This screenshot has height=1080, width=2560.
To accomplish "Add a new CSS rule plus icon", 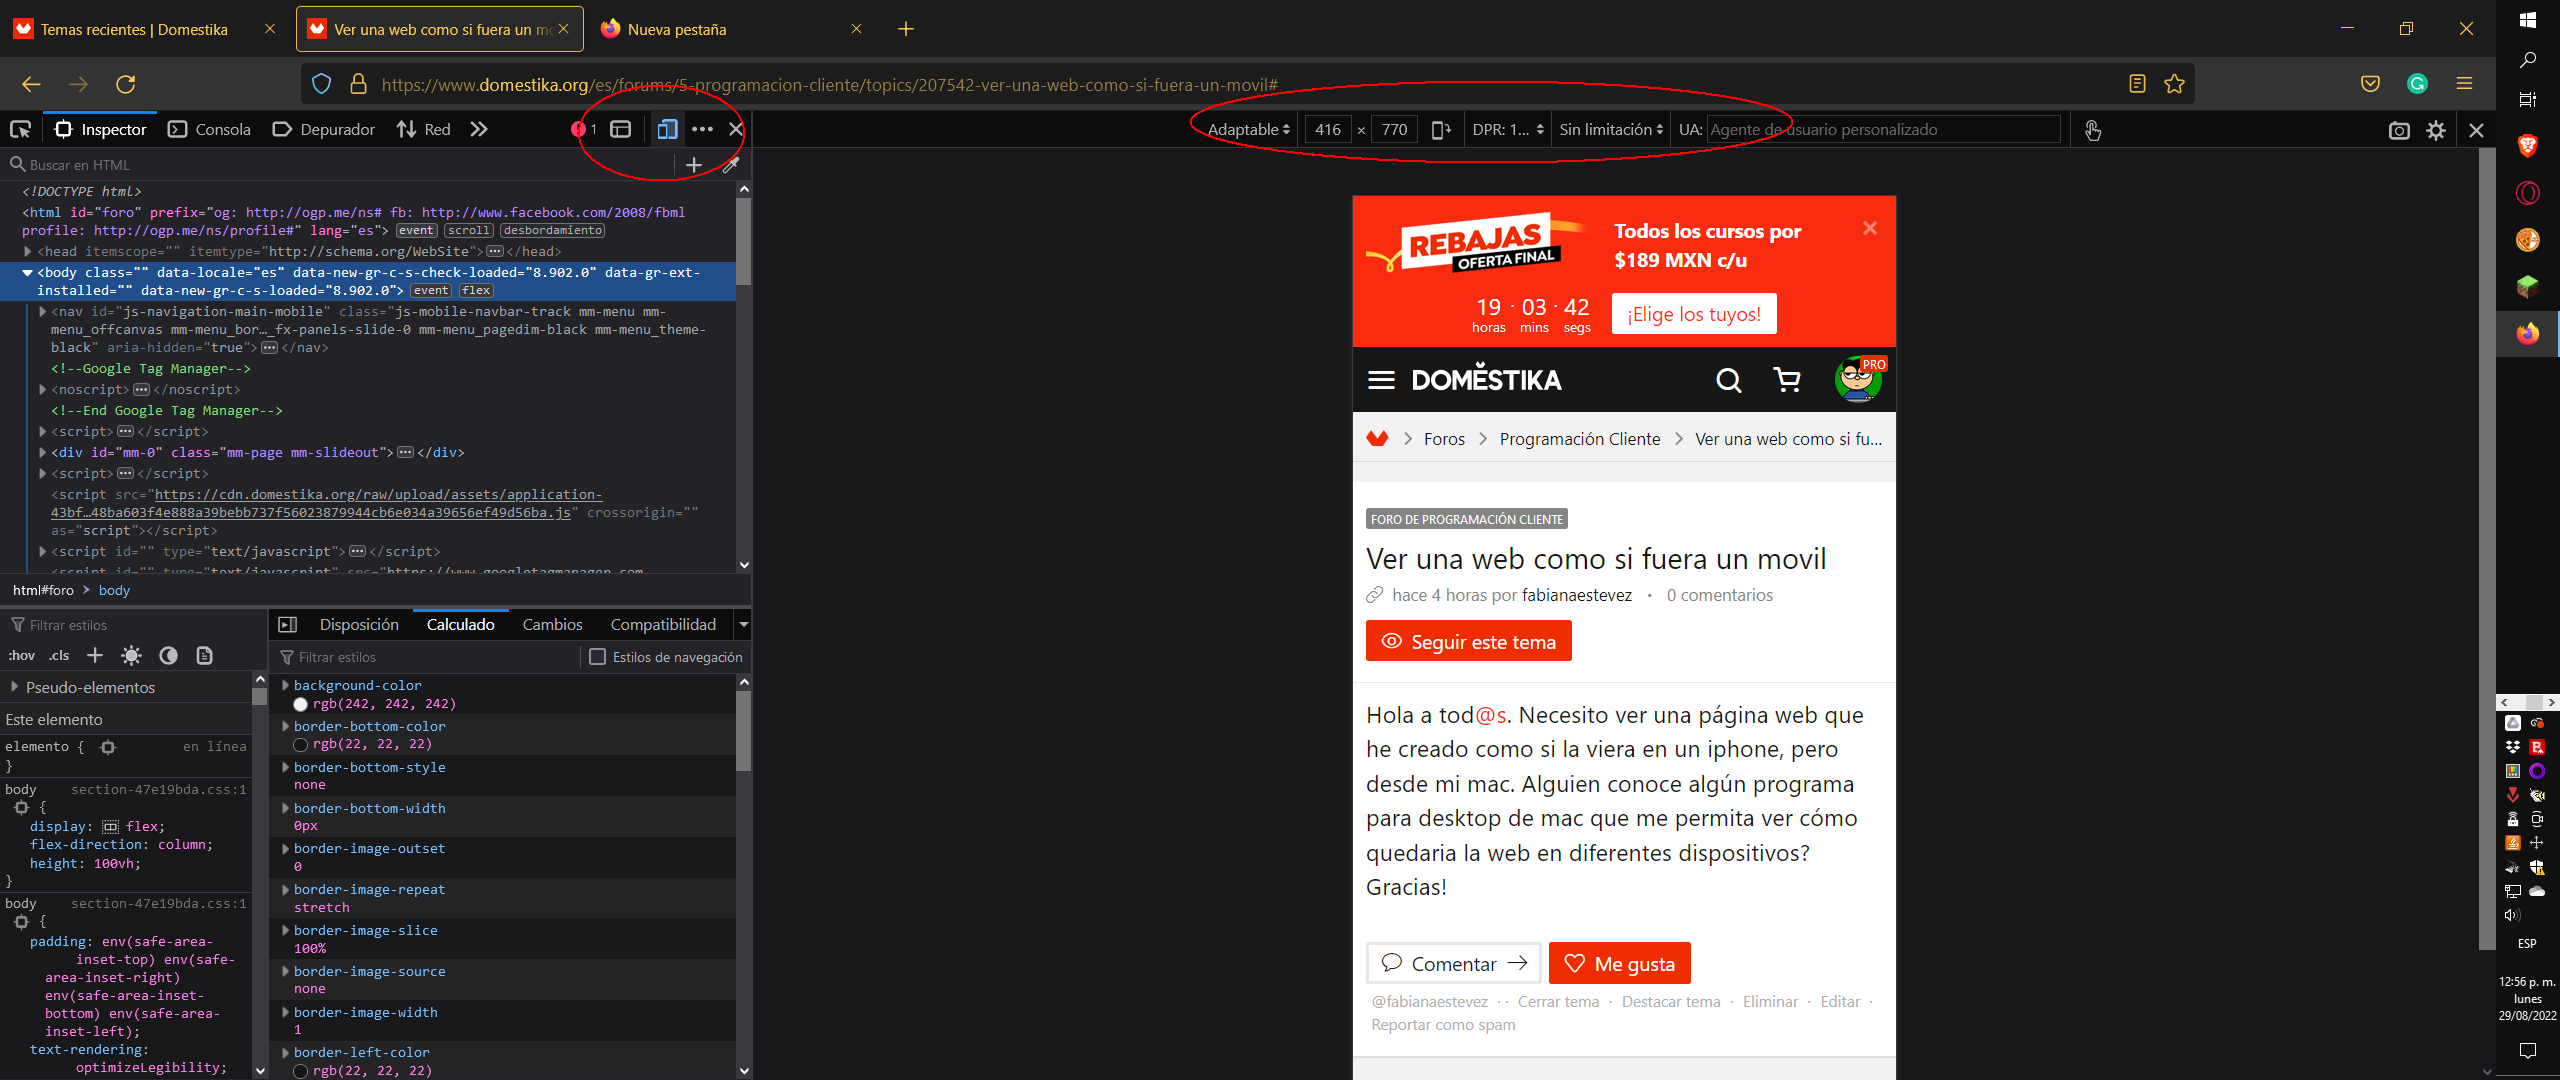I will (95, 655).
